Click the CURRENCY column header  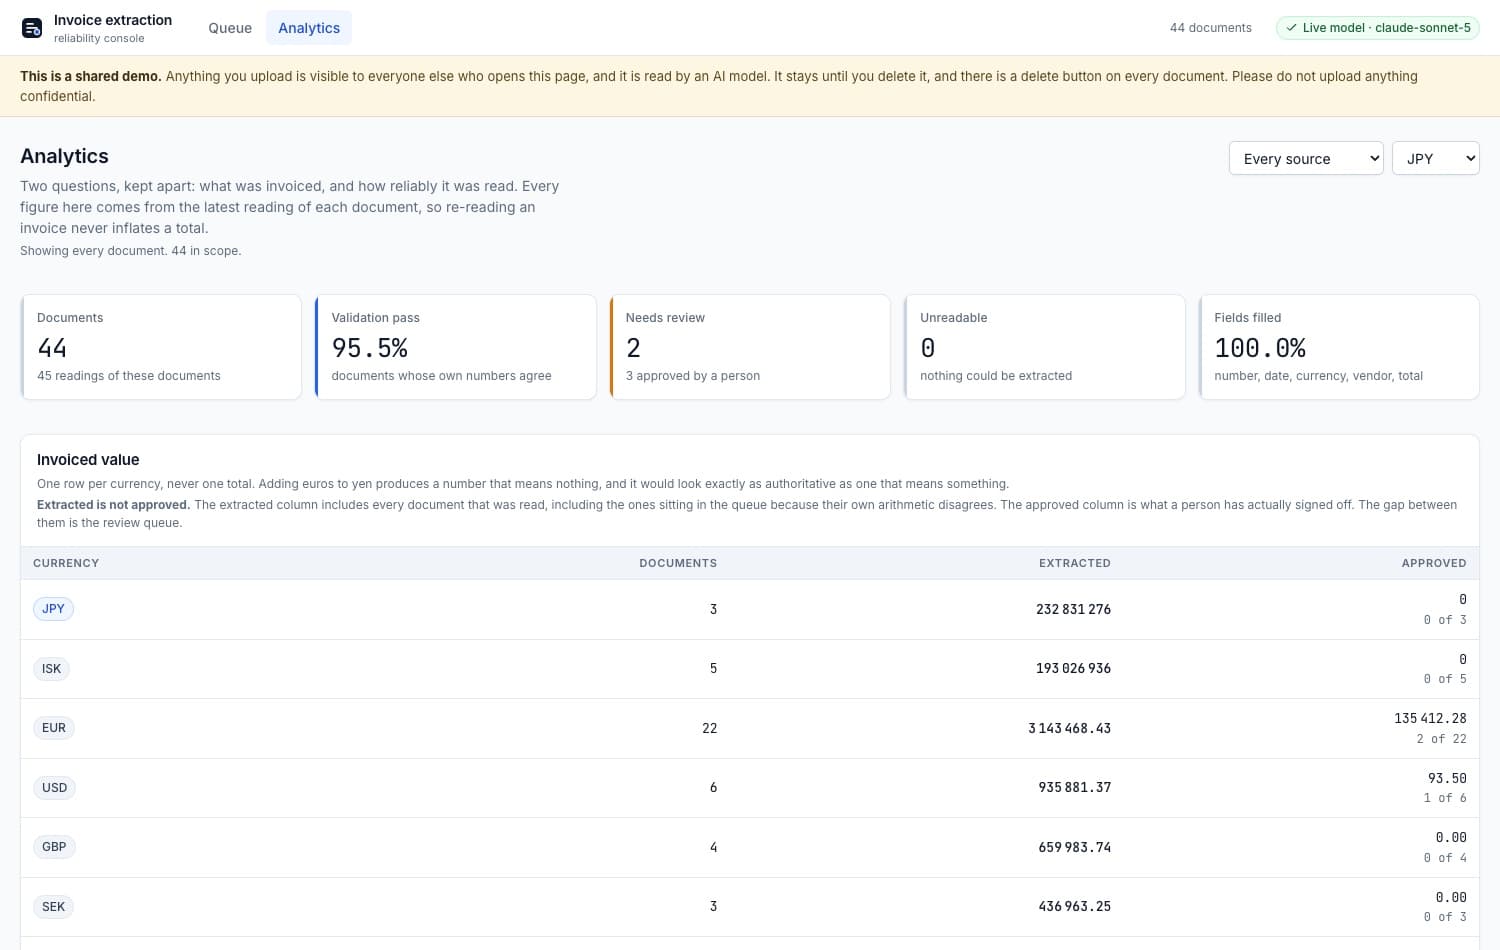click(66, 563)
